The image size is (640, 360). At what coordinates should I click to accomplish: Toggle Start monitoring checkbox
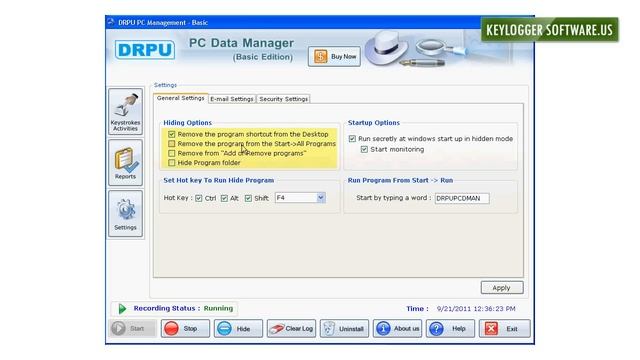coord(364,149)
